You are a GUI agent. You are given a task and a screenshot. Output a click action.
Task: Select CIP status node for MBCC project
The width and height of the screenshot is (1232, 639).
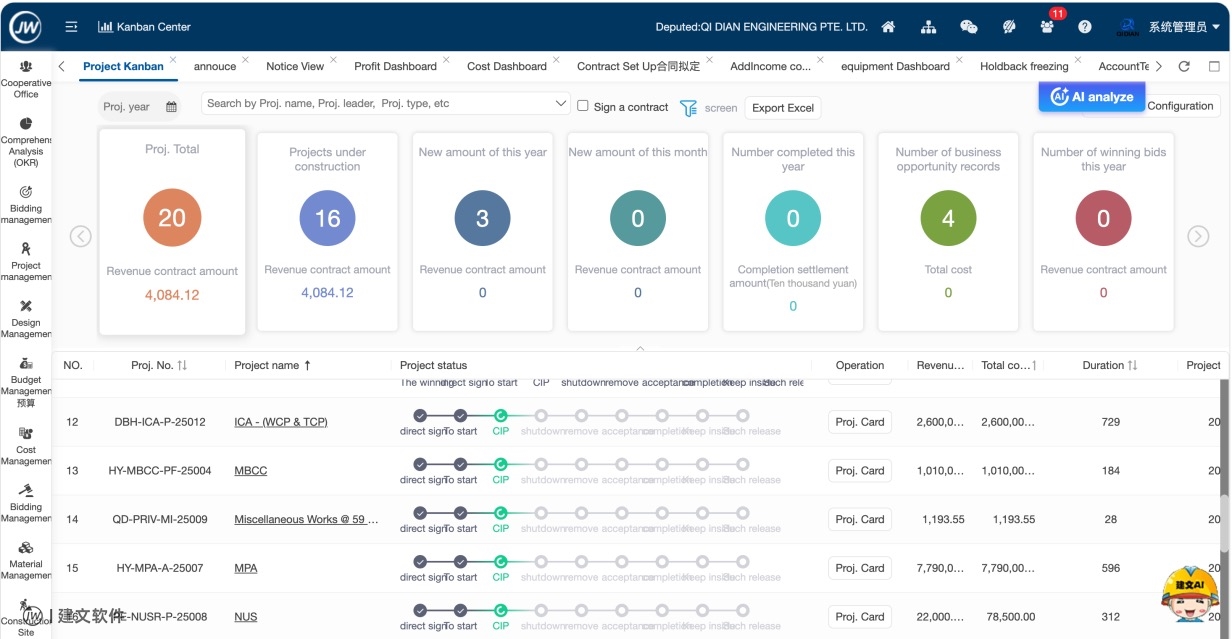click(501, 464)
